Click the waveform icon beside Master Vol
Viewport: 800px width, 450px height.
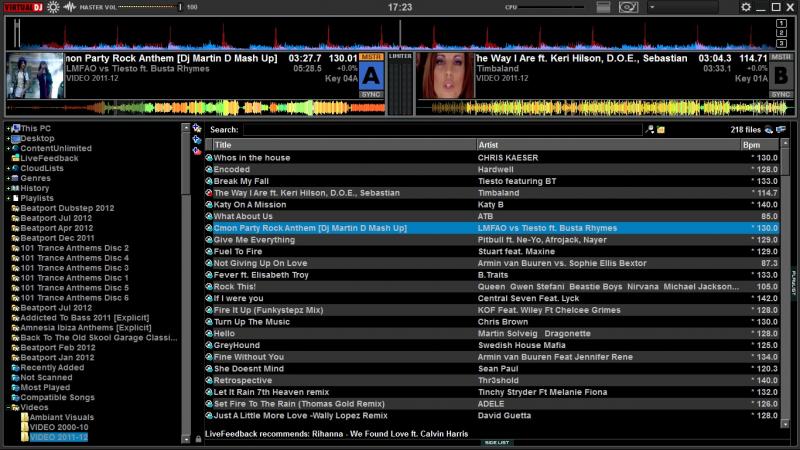[70, 7]
